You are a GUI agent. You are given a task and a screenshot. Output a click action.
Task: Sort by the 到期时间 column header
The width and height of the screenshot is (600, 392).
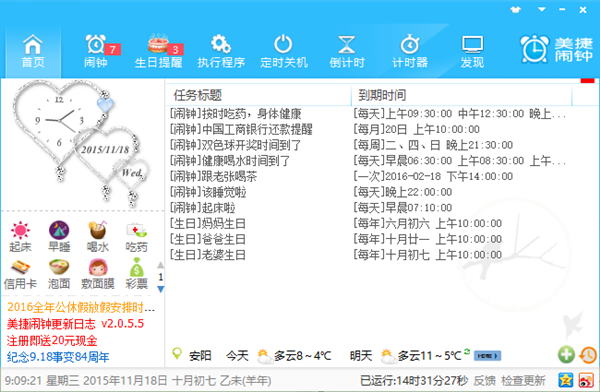point(461,95)
